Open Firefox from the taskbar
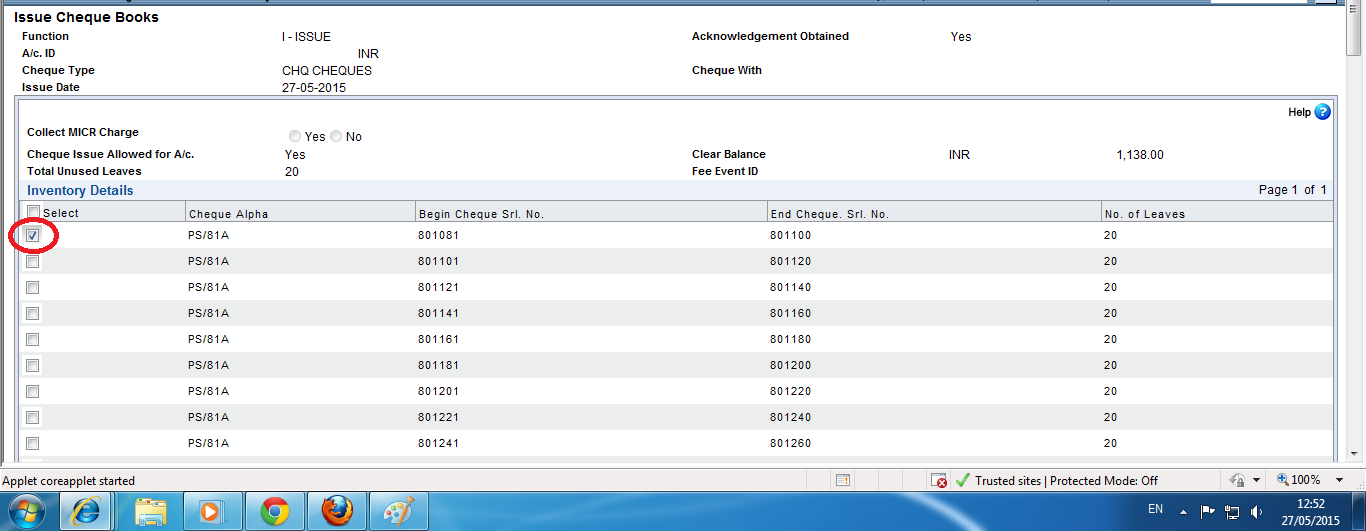Image resolution: width=1366 pixels, height=531 pixels. click(337, 511)
